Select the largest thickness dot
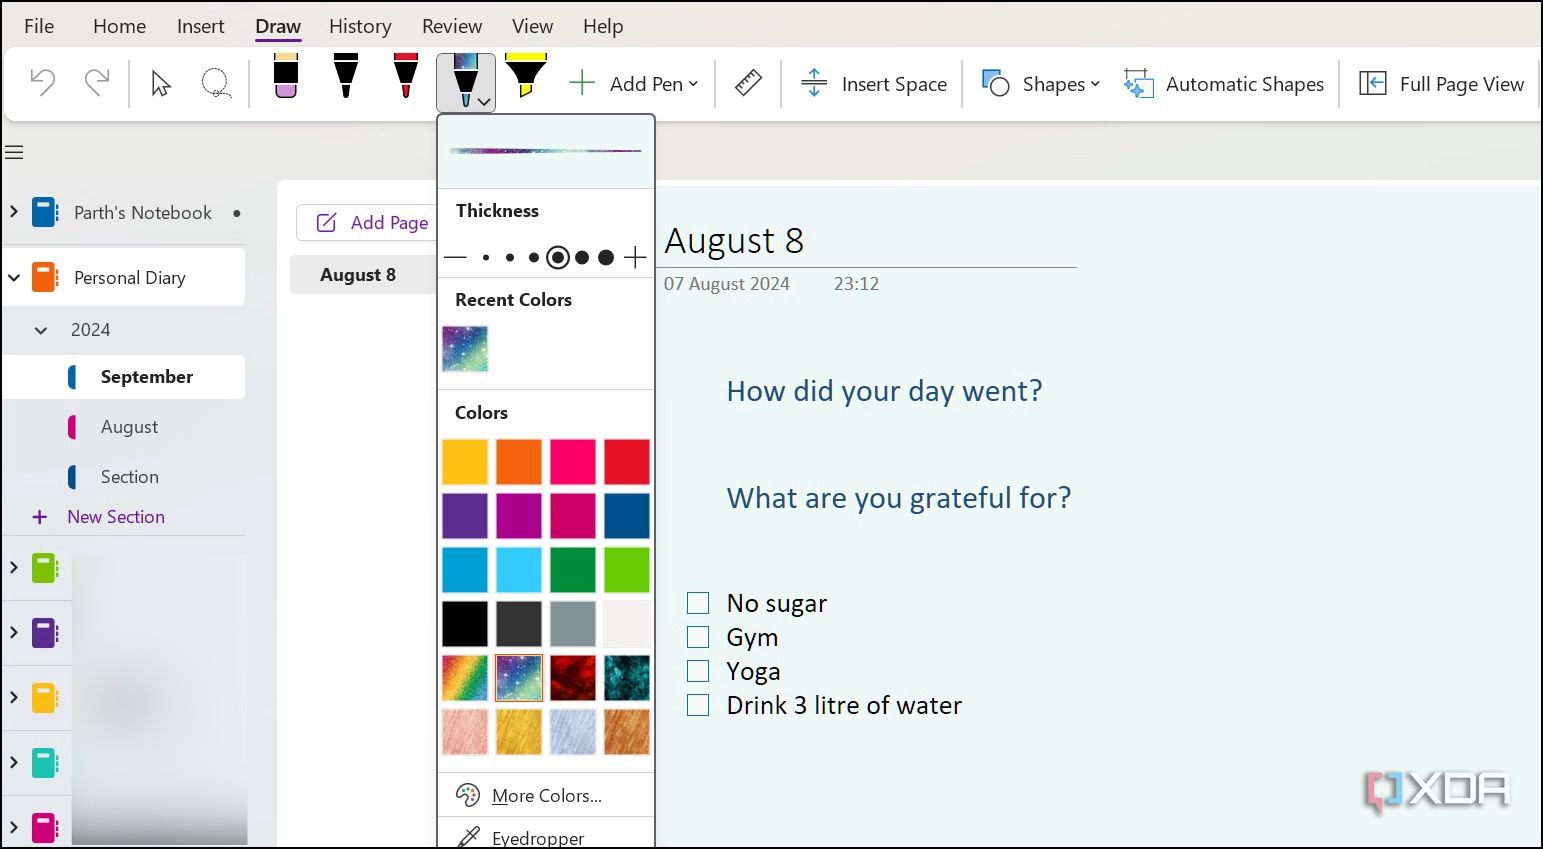1543x849 pixels. (x=606, y=258)
